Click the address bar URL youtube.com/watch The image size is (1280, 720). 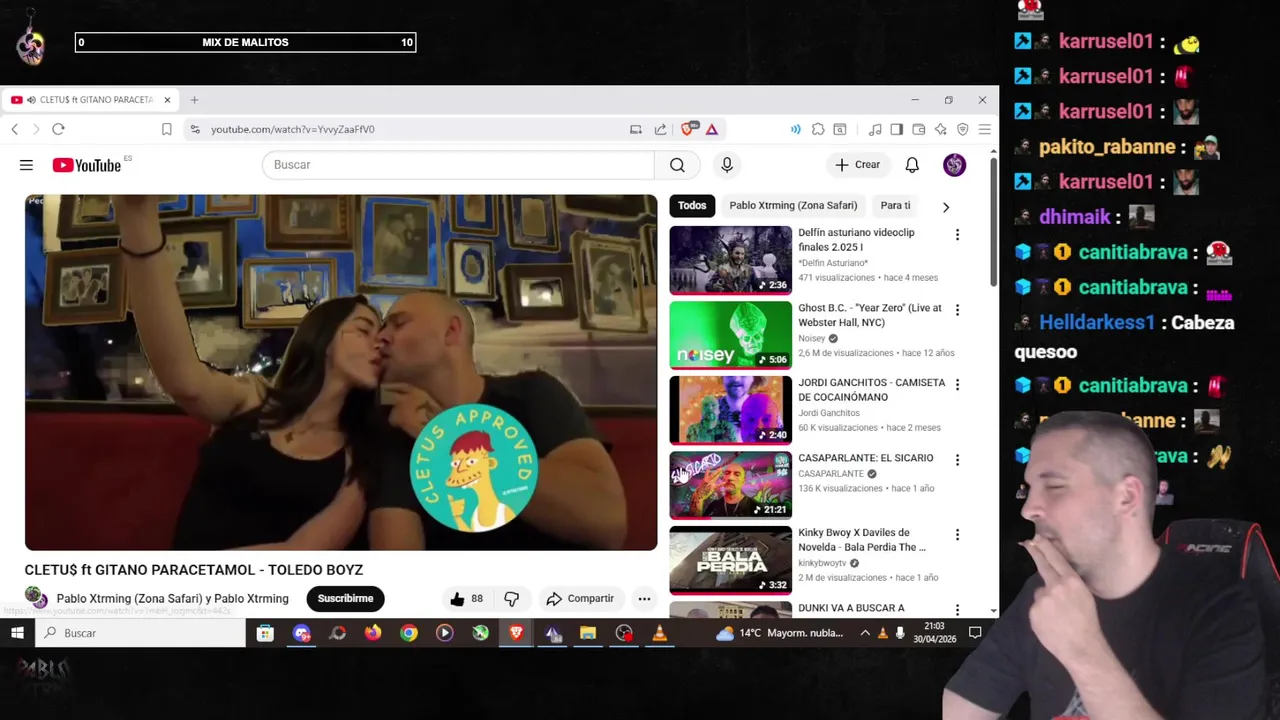coord(292,129)
